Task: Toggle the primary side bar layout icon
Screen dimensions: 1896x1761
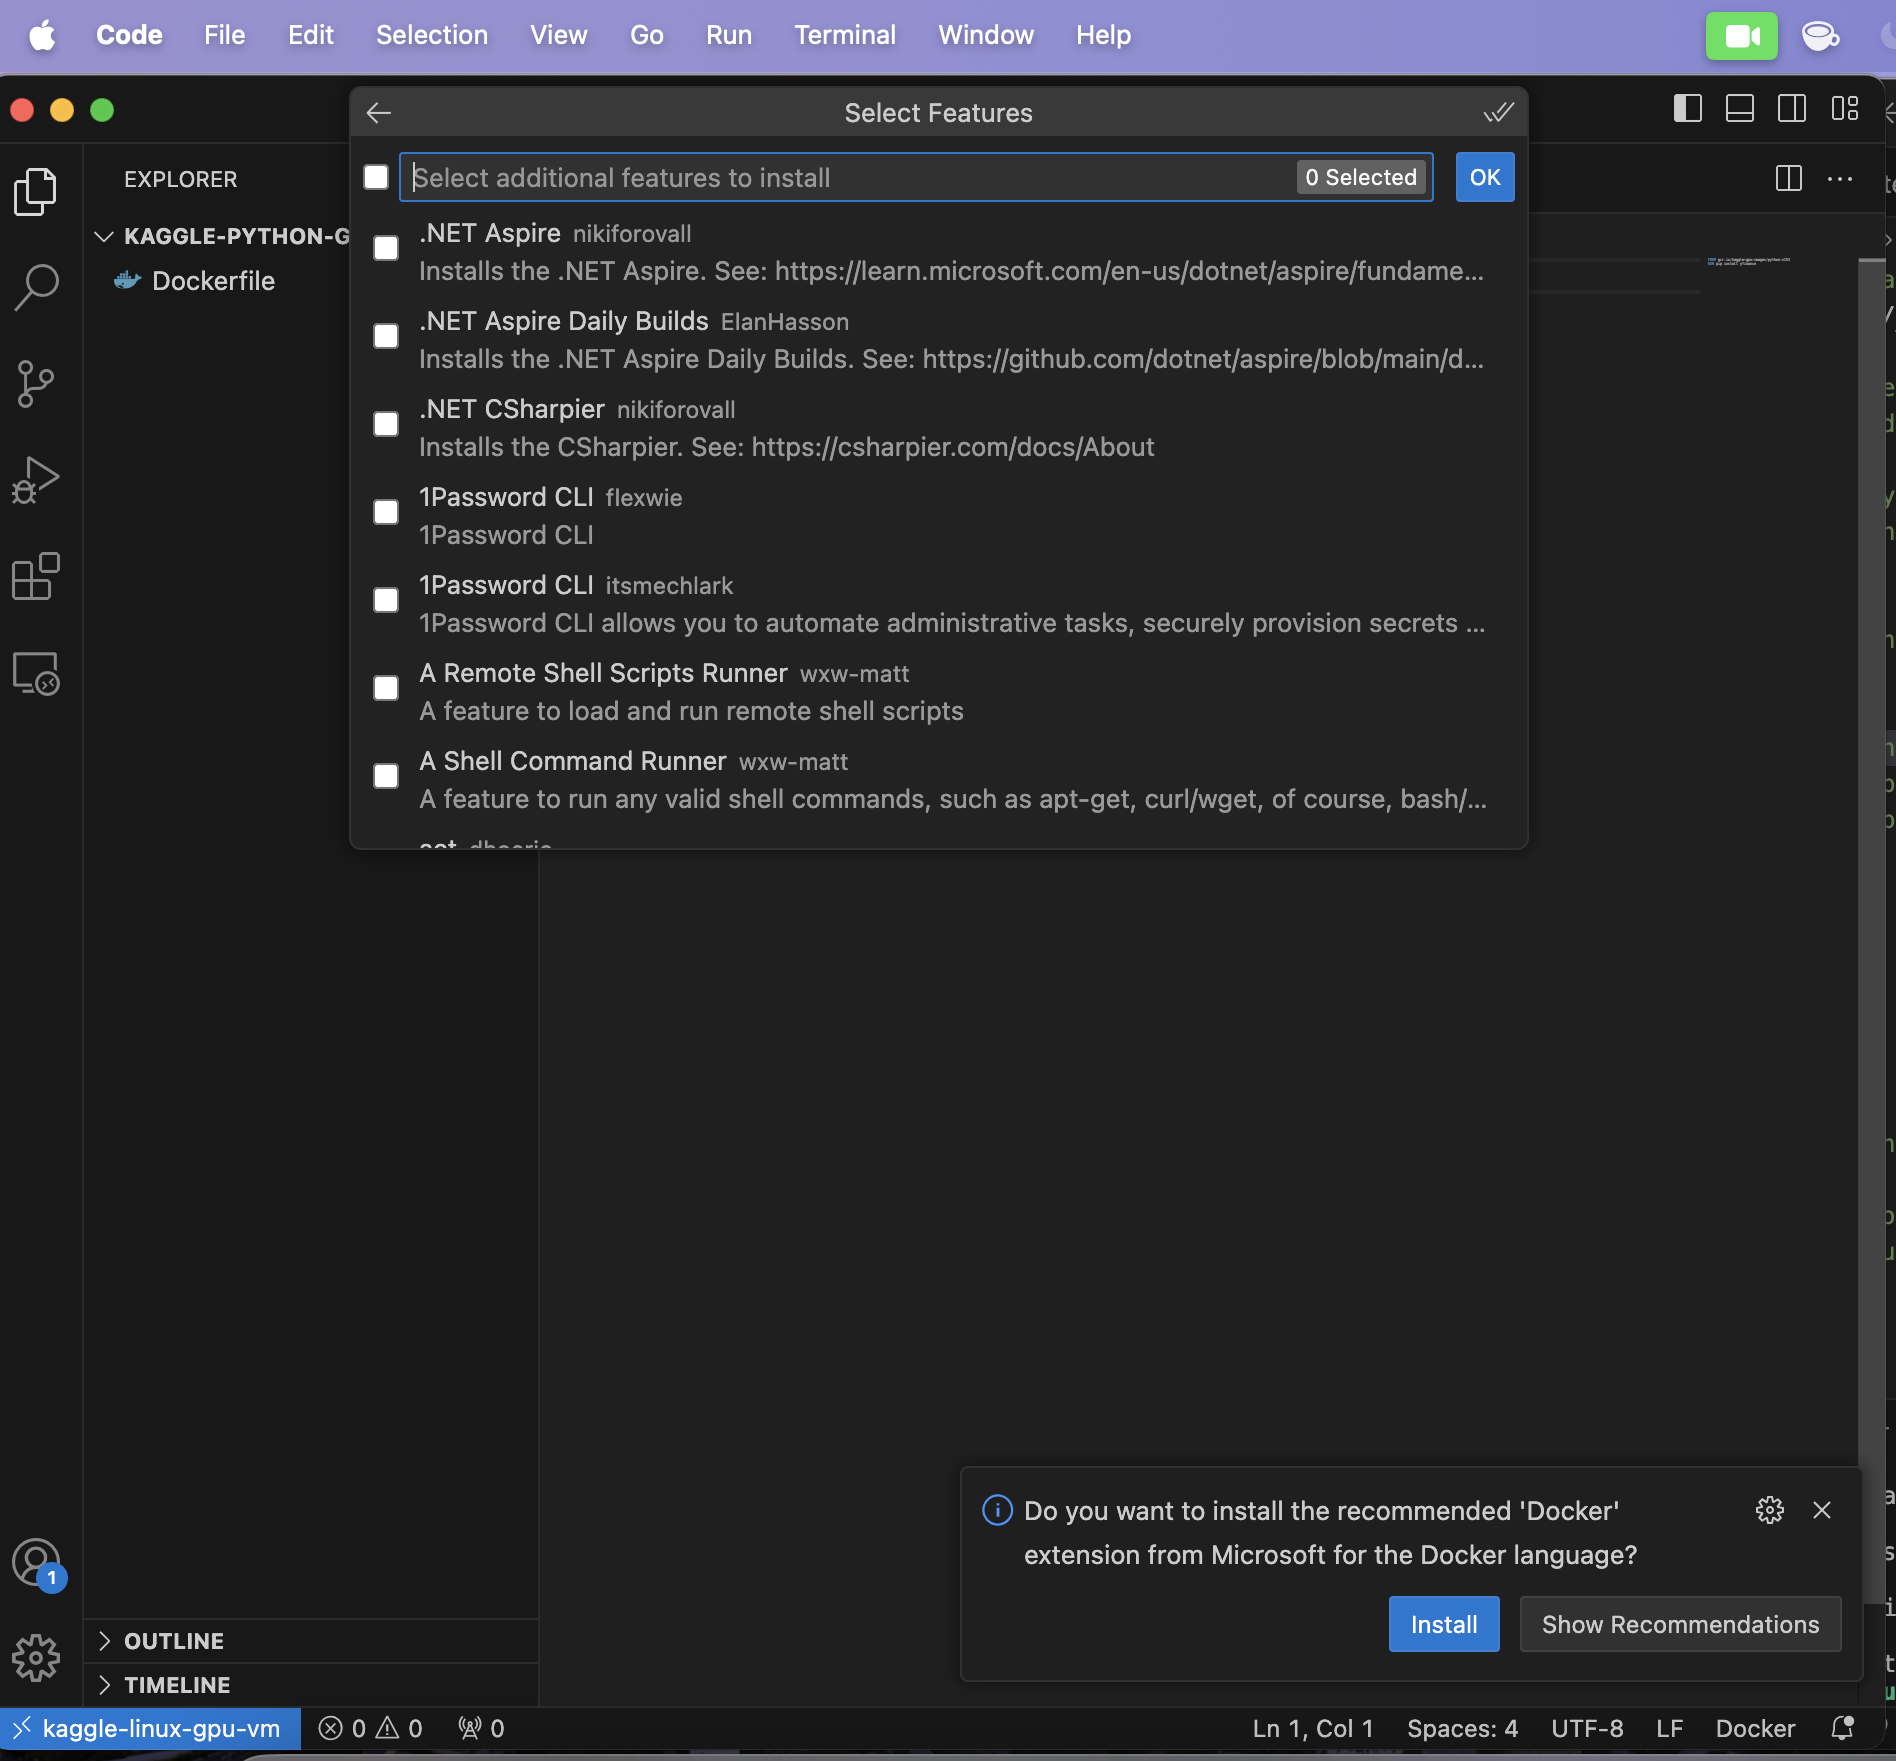Action: click(1688, 108)
